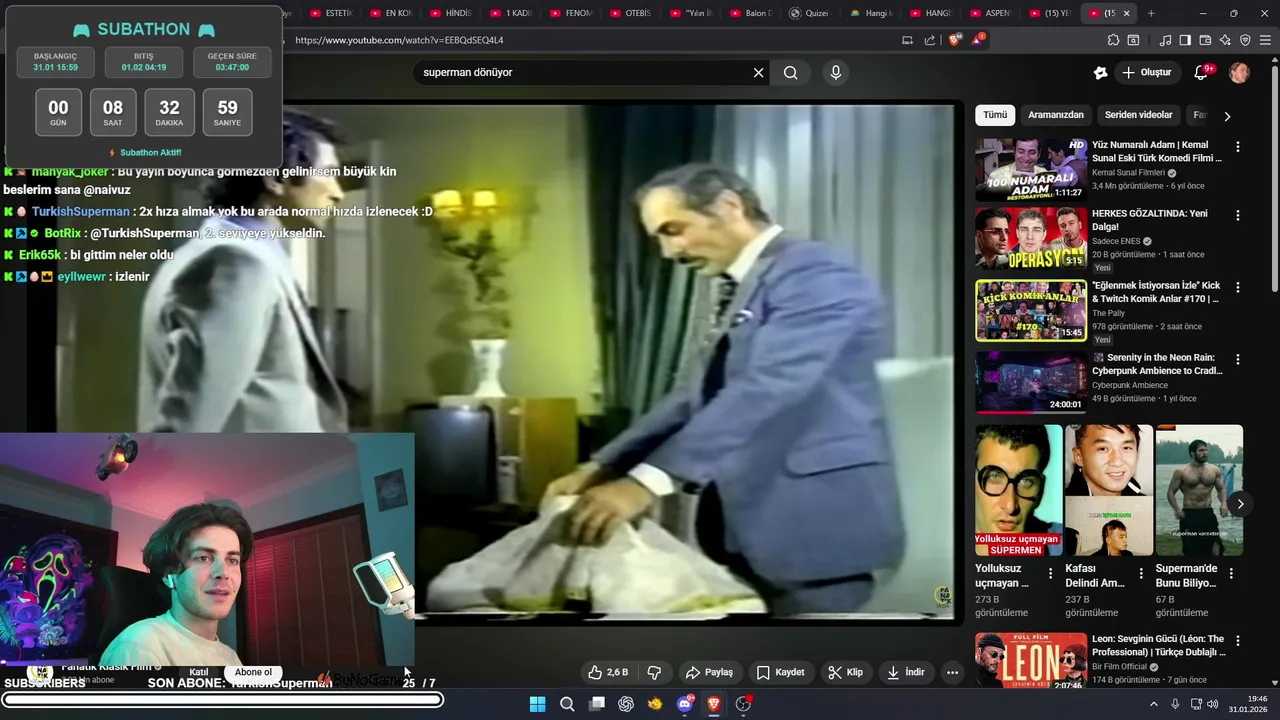Open the Leon full film thumbnail
Image resolution: width=1280 pixels, height=720 pixels.
pos(1031,660)
